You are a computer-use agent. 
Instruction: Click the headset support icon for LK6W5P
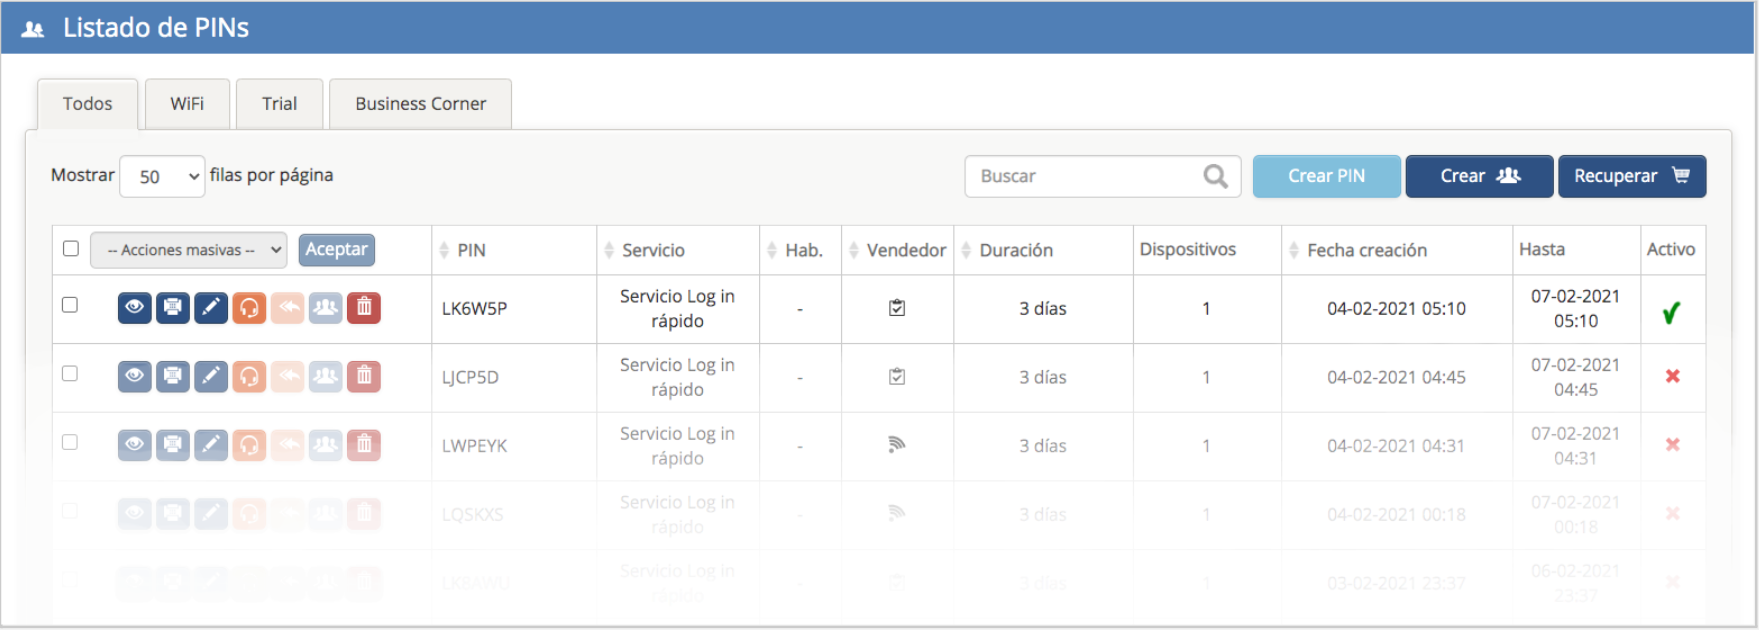tap(249, 307)
